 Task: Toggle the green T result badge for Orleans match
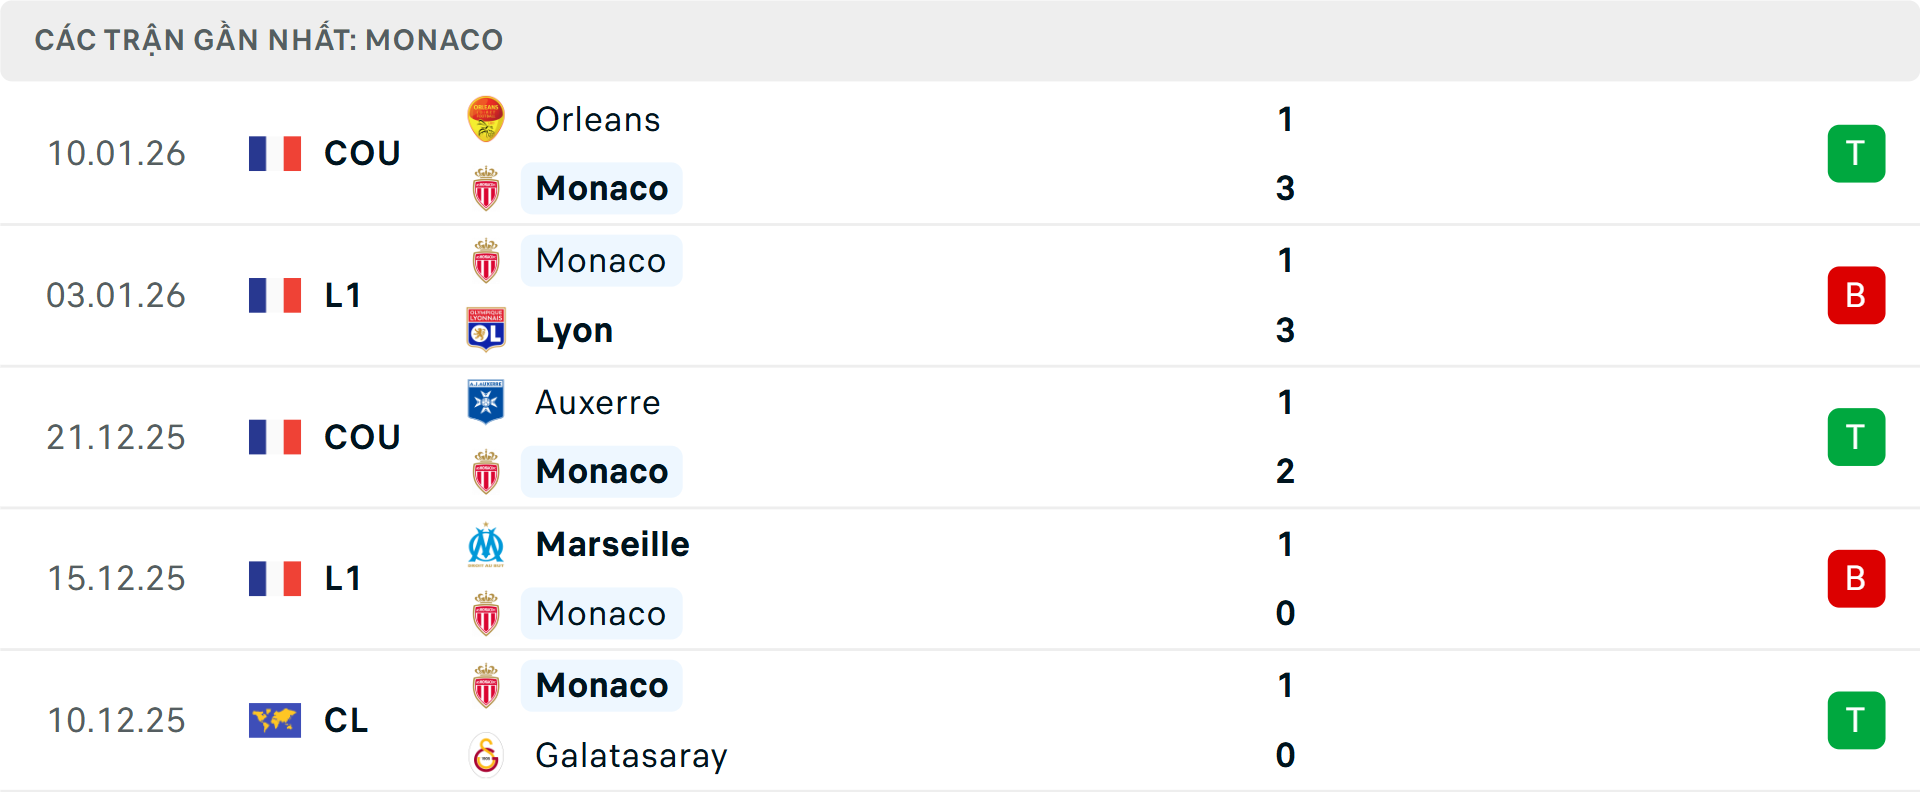click(1857, 153)
